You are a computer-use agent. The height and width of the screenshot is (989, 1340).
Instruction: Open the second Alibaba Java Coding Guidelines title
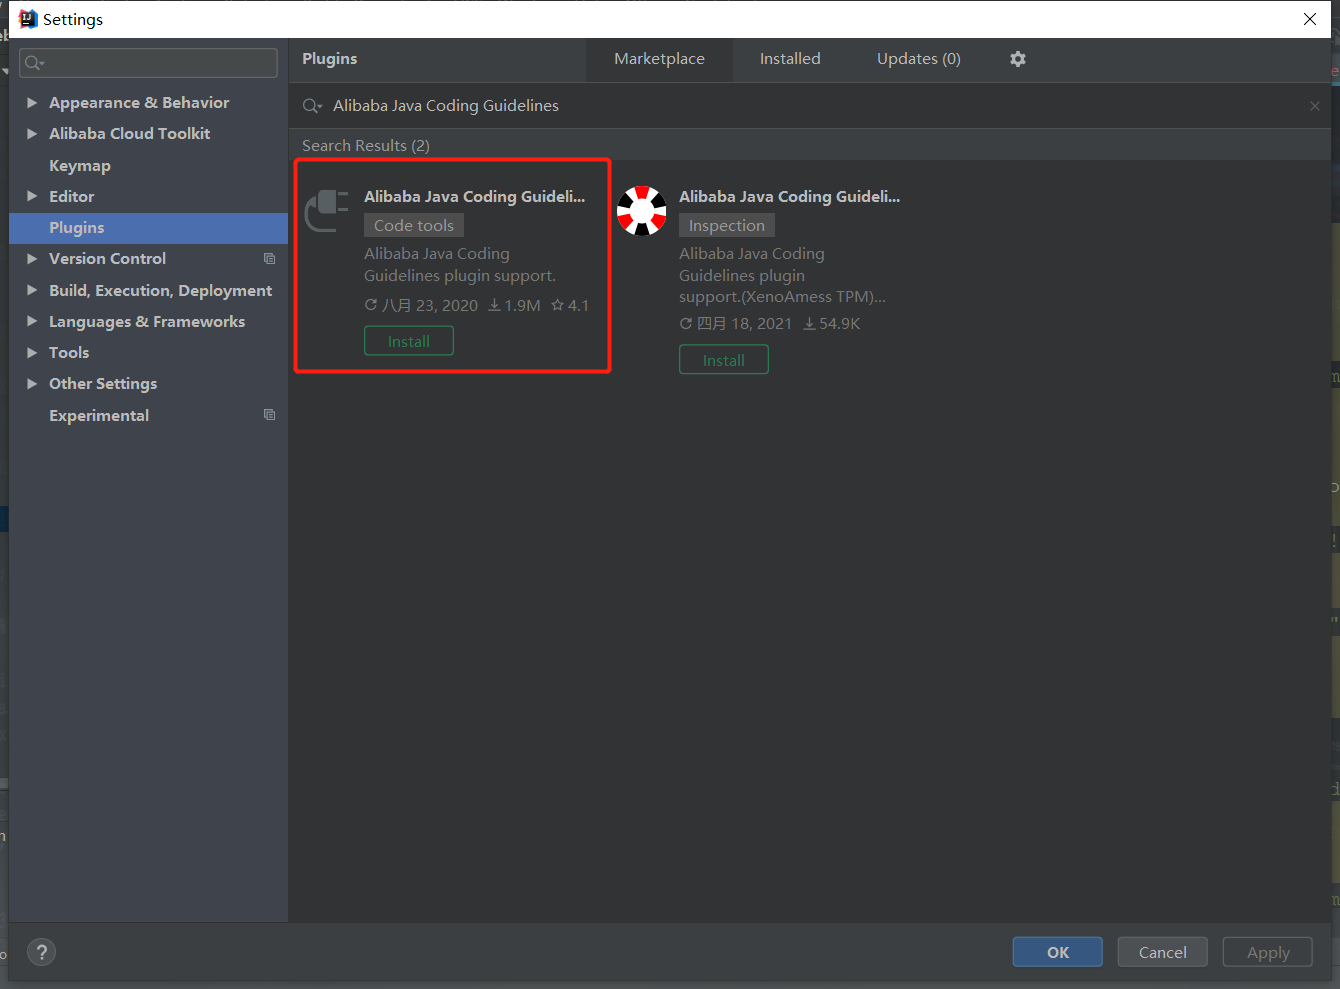point(790,197)
